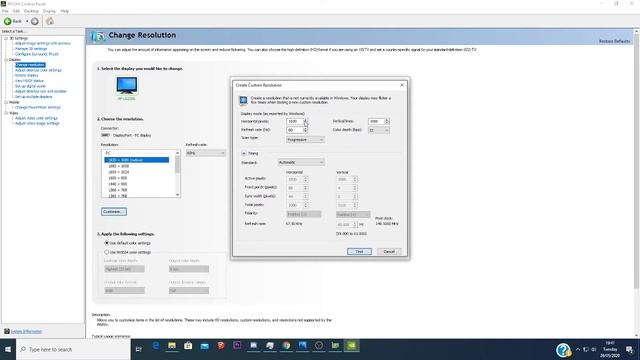Click the resolution list scrollbar
Screen dimensions: 640x360
pos(178,173)
